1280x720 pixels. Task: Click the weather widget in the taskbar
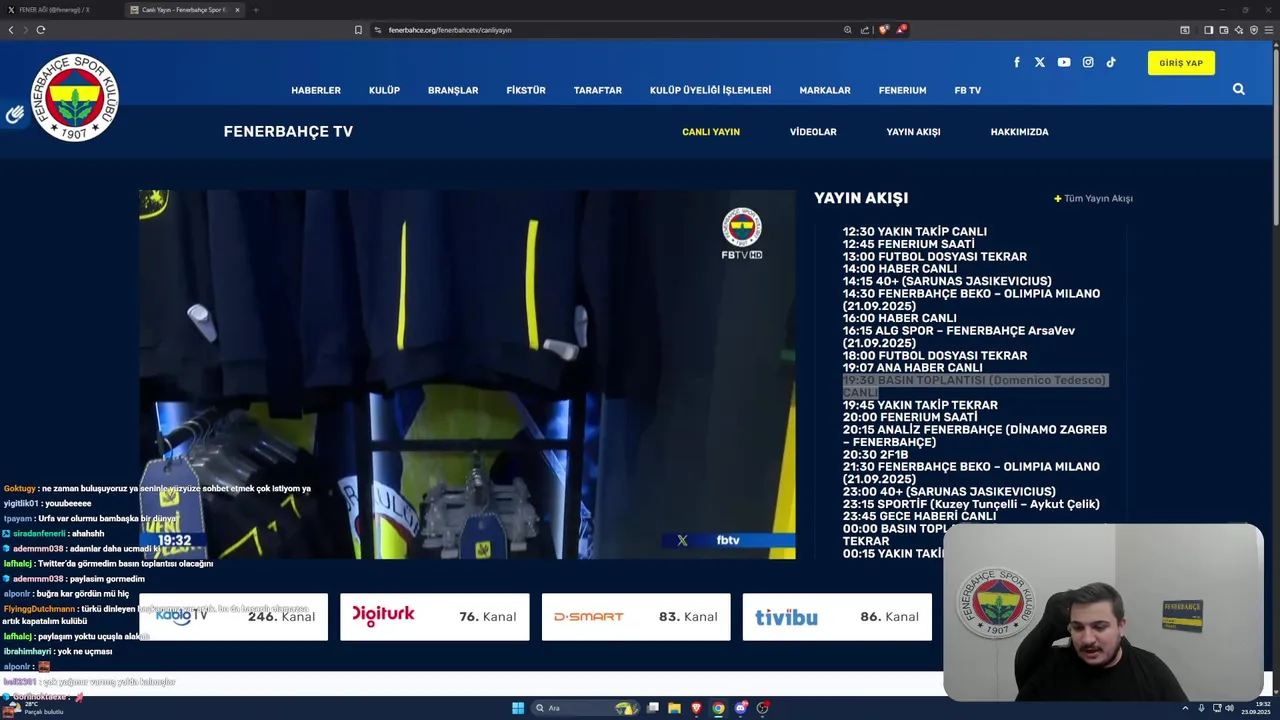click(x=35, y=708)
